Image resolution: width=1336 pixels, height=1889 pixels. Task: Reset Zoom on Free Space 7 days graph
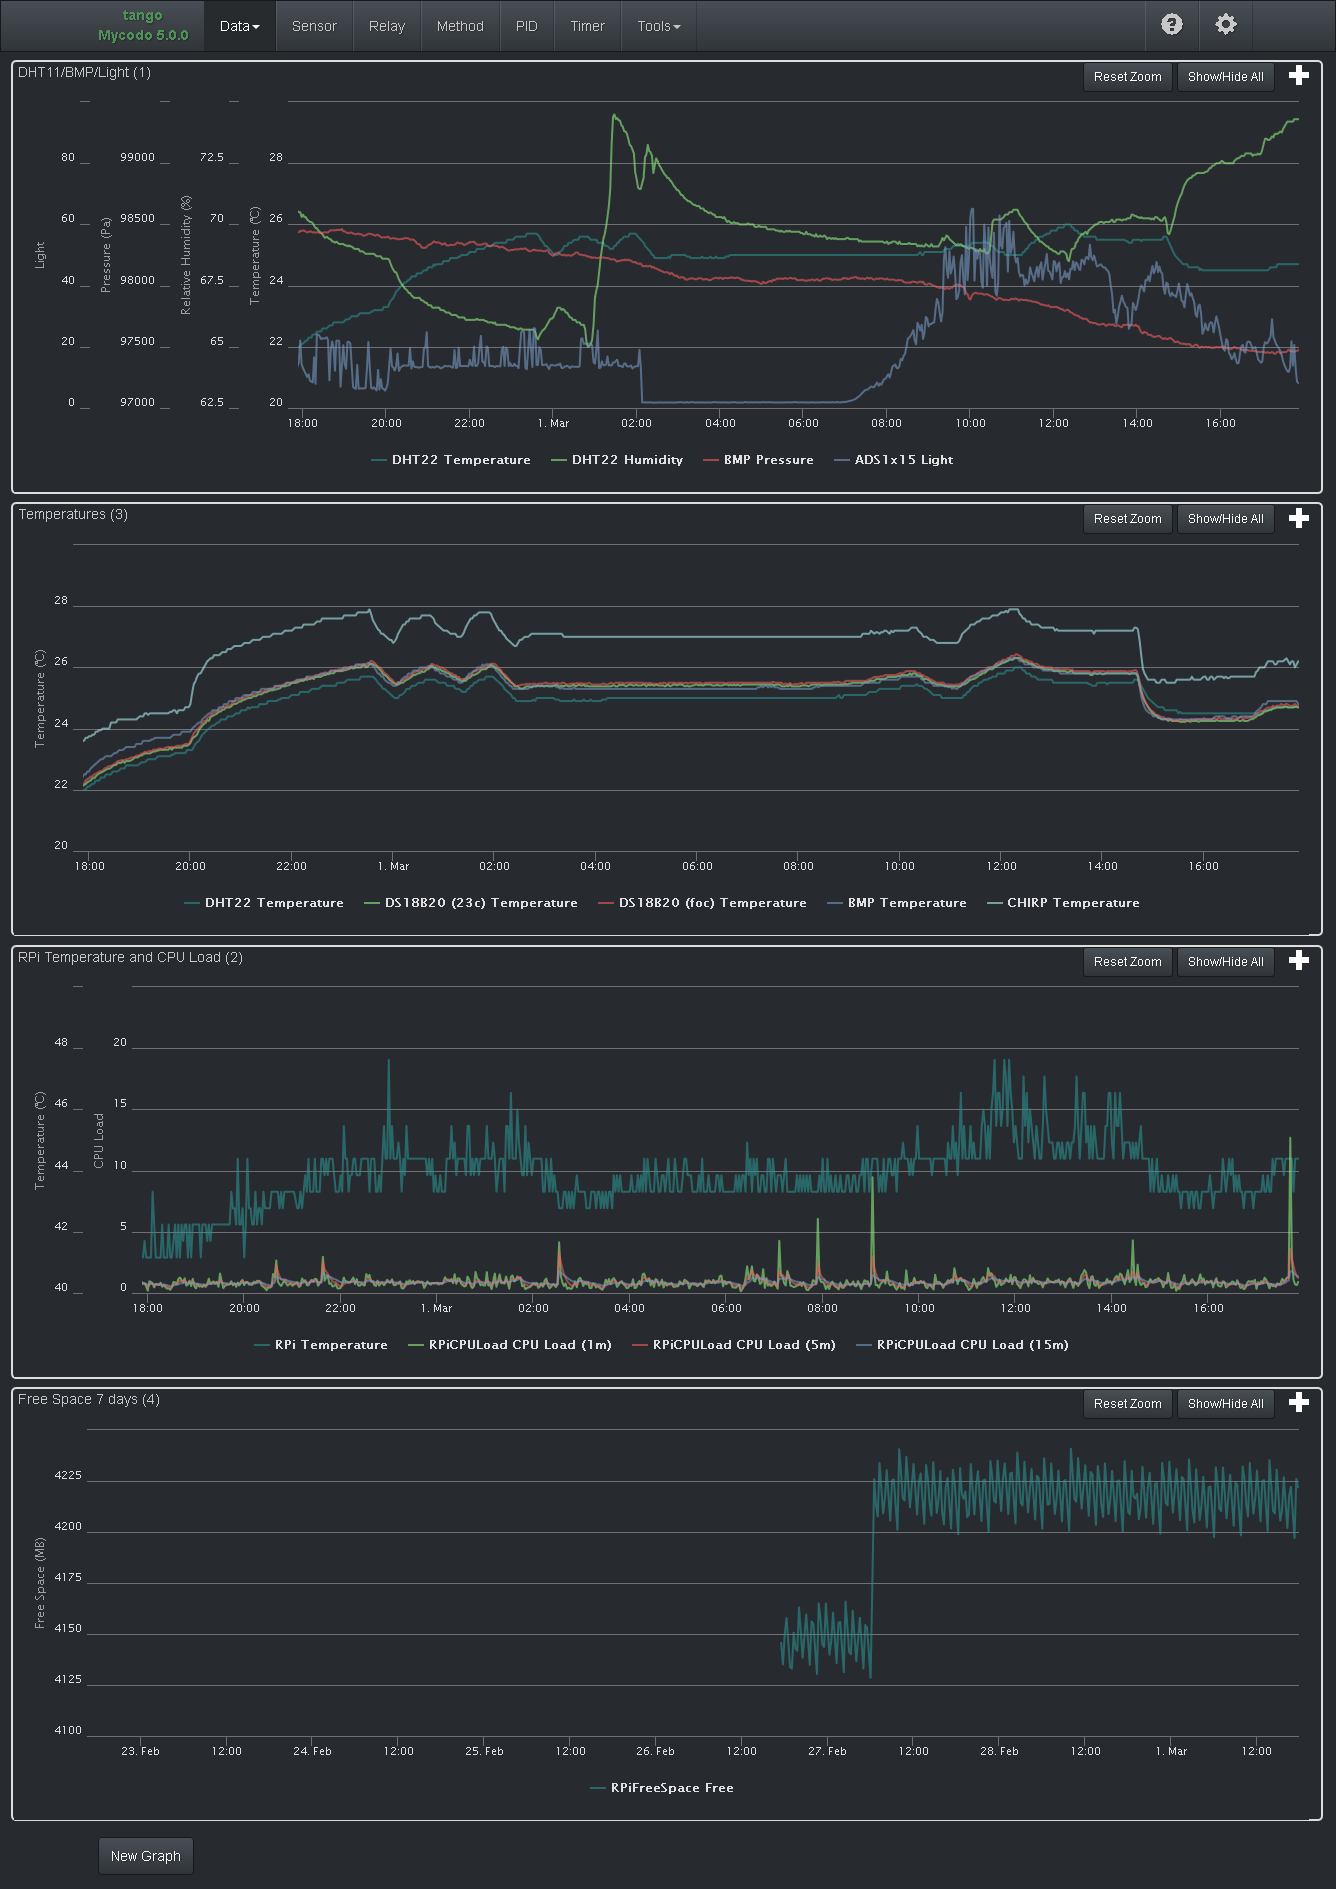click(1128, 1404)
